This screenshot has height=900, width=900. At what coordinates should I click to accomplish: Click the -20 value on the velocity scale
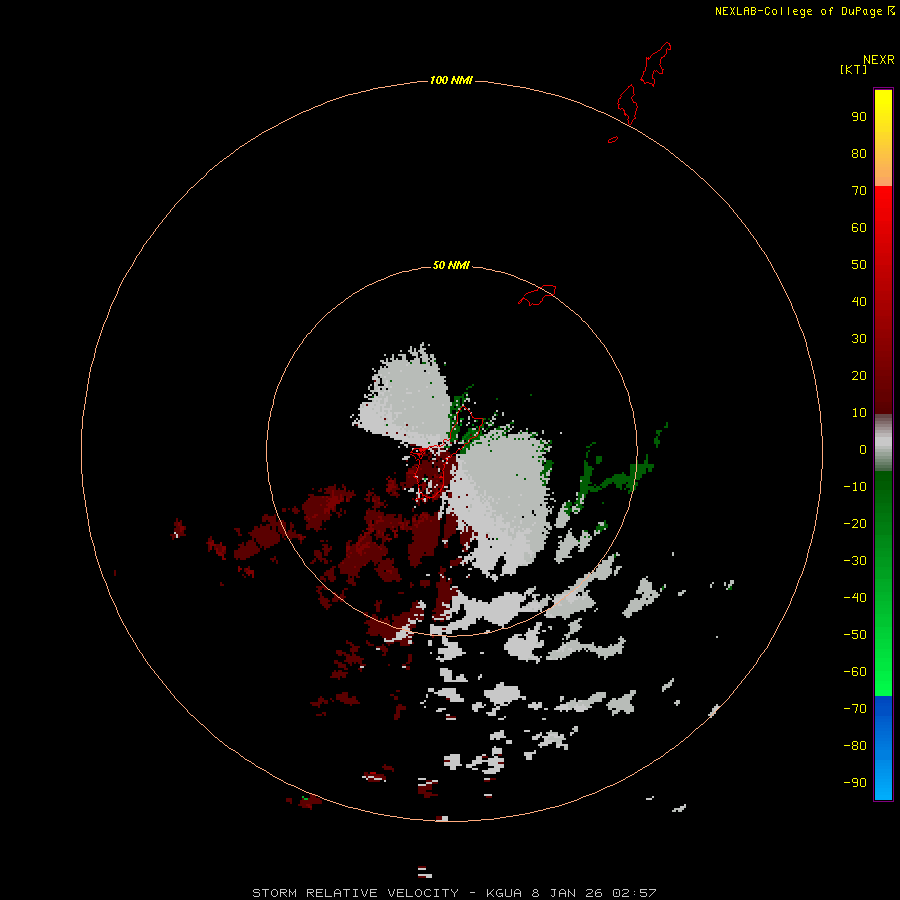click(855, 523)
